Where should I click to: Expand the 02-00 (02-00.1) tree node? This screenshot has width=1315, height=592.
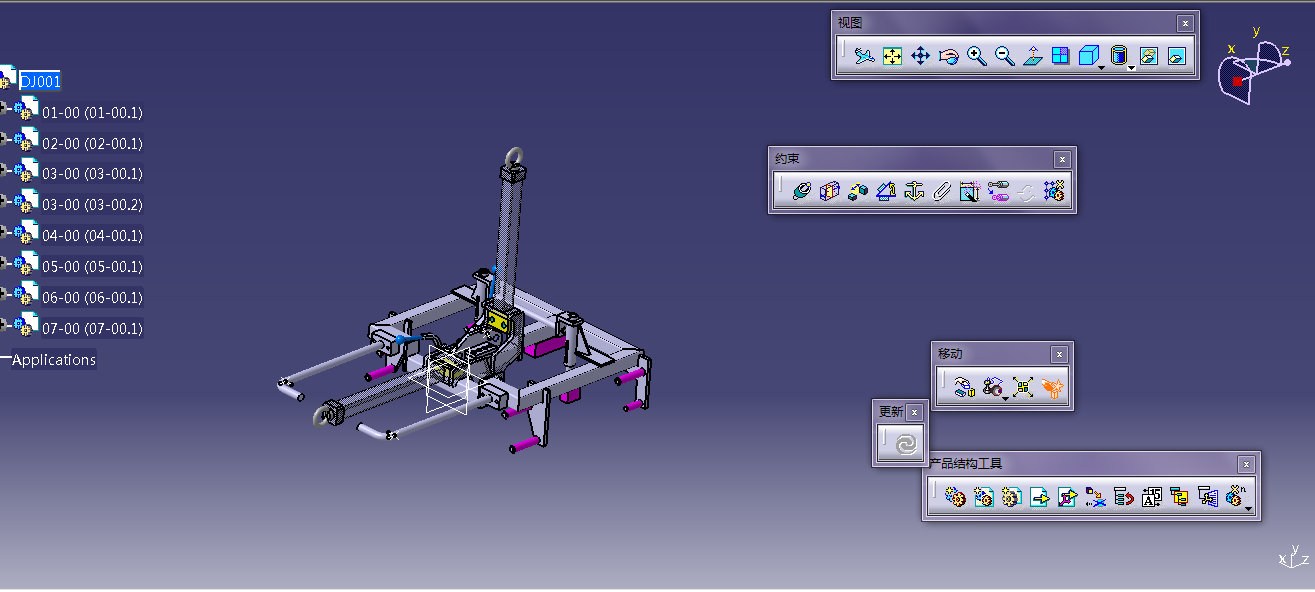[5, 139]
